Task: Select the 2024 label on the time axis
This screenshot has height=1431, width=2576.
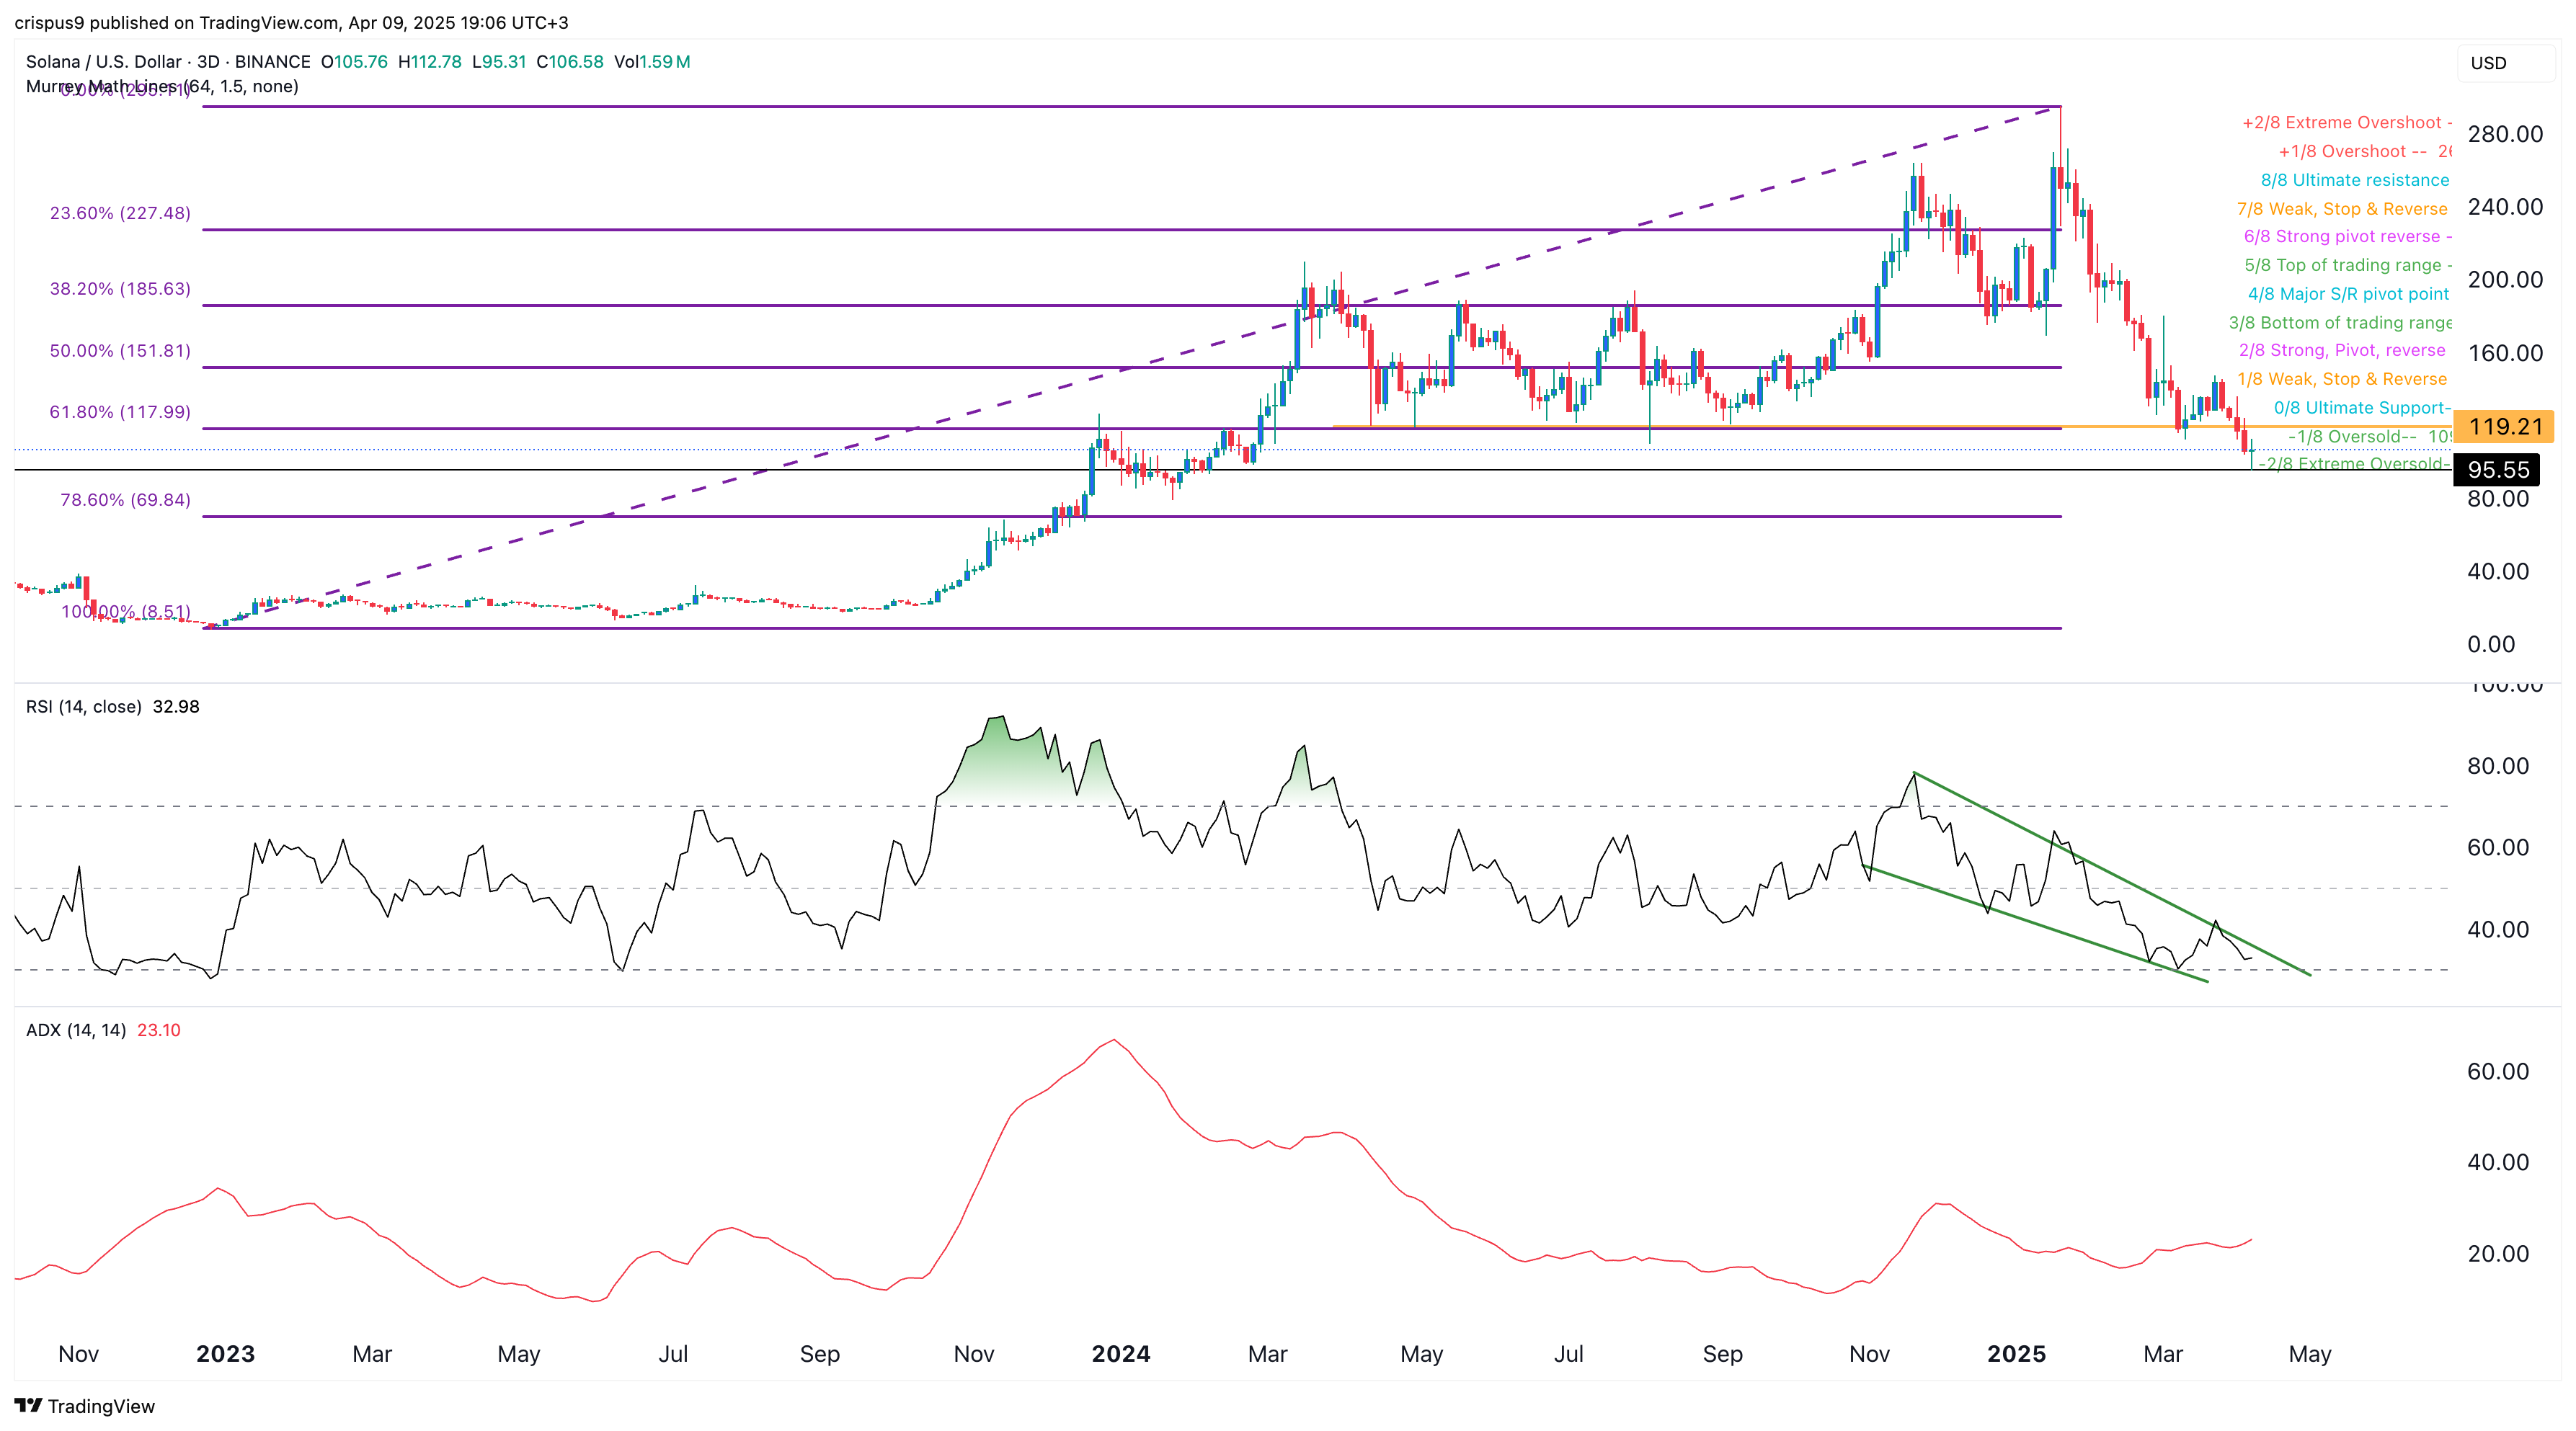Action: tap(1120, 1354)
